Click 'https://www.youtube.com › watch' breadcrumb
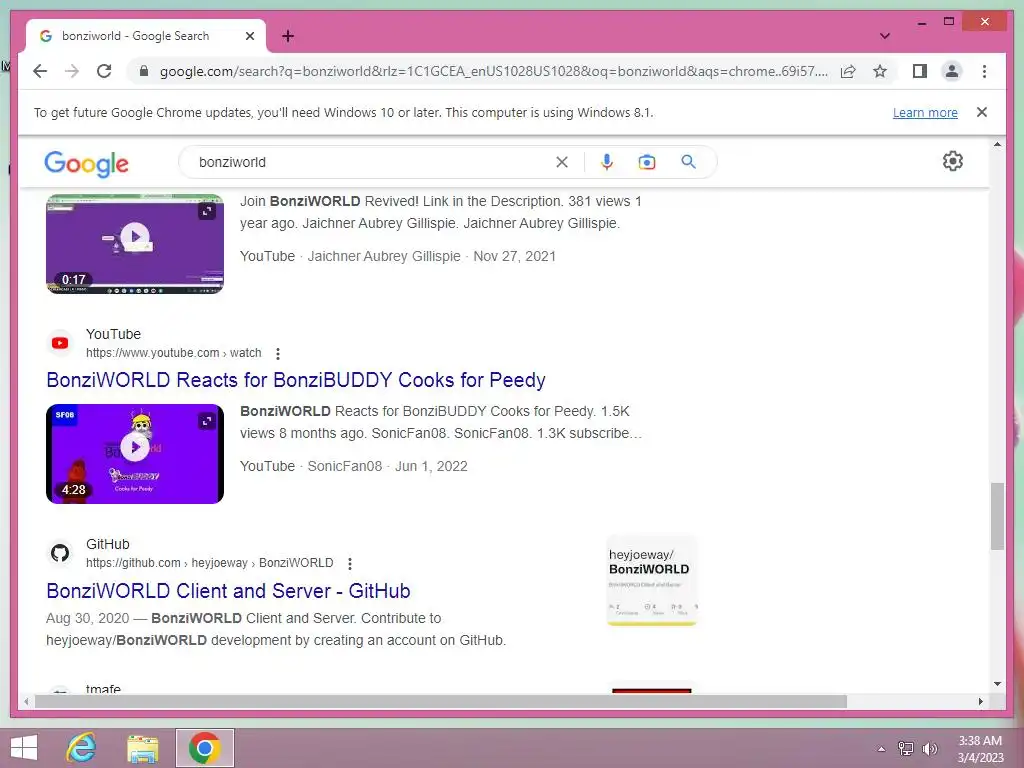 [174, 353]
